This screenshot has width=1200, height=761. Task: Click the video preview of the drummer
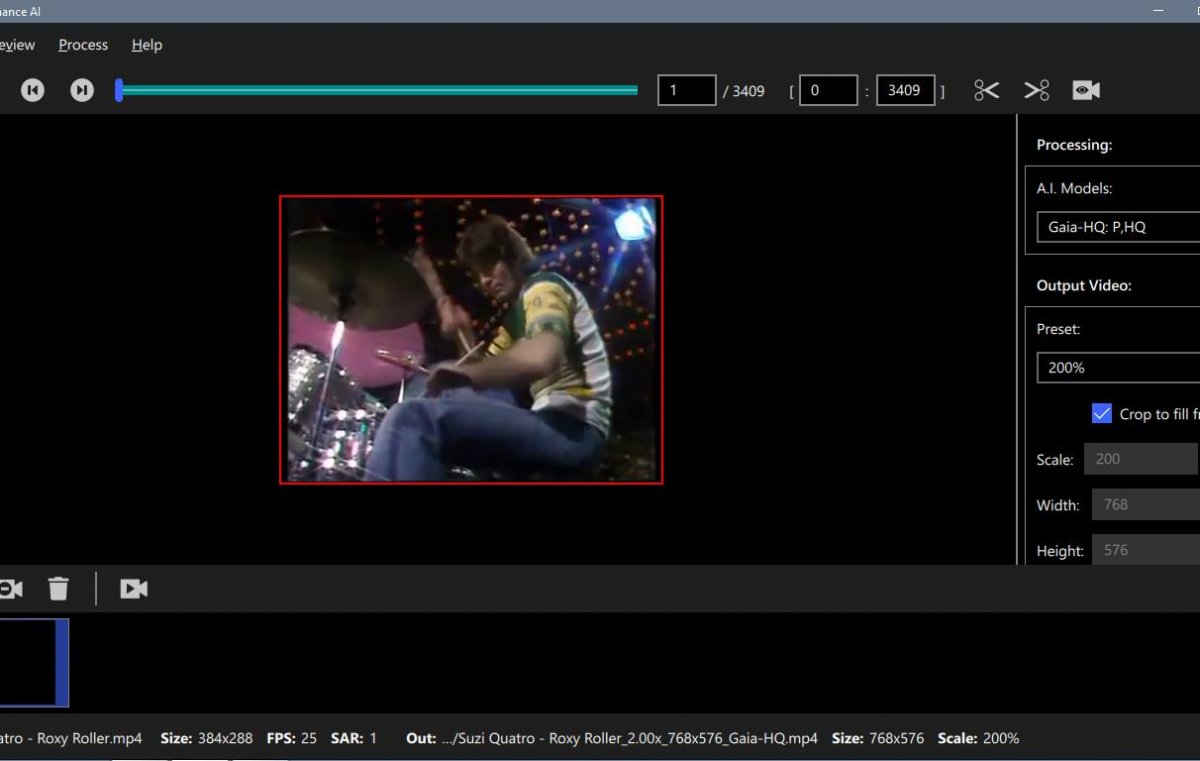pyautogui.click(x=471, y=340)
